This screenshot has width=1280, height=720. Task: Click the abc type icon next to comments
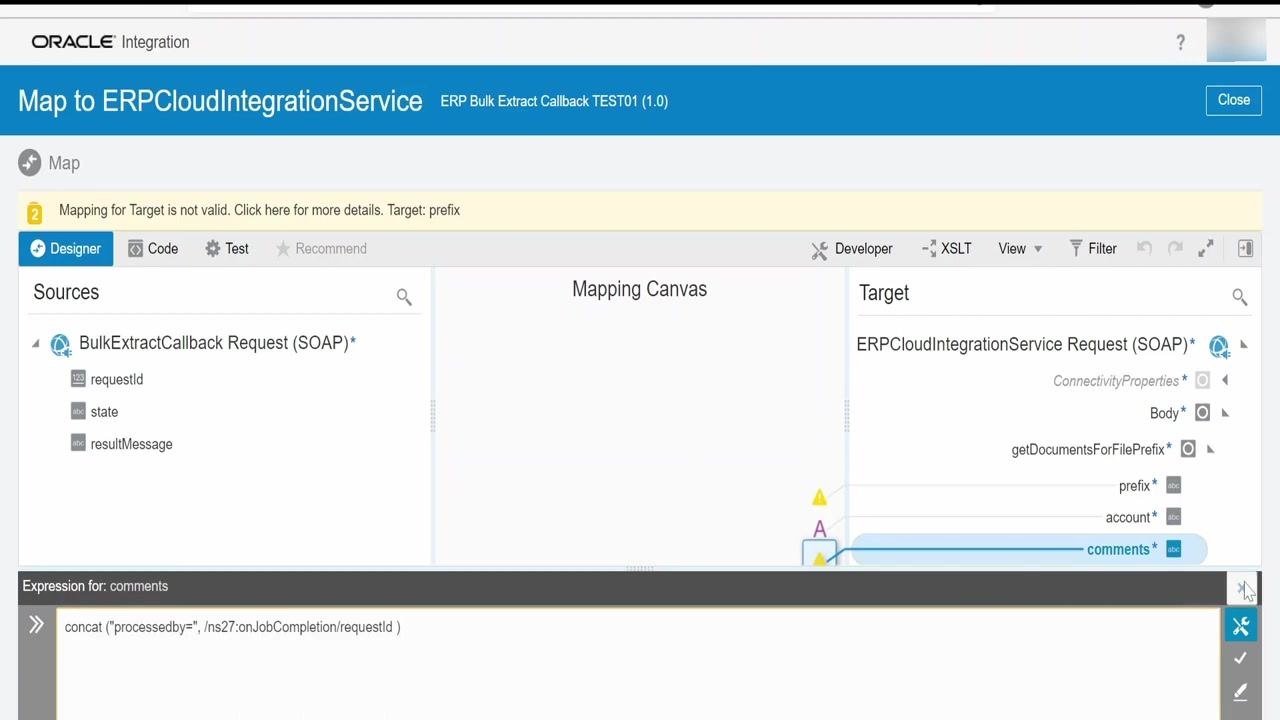coord(1174,549)
